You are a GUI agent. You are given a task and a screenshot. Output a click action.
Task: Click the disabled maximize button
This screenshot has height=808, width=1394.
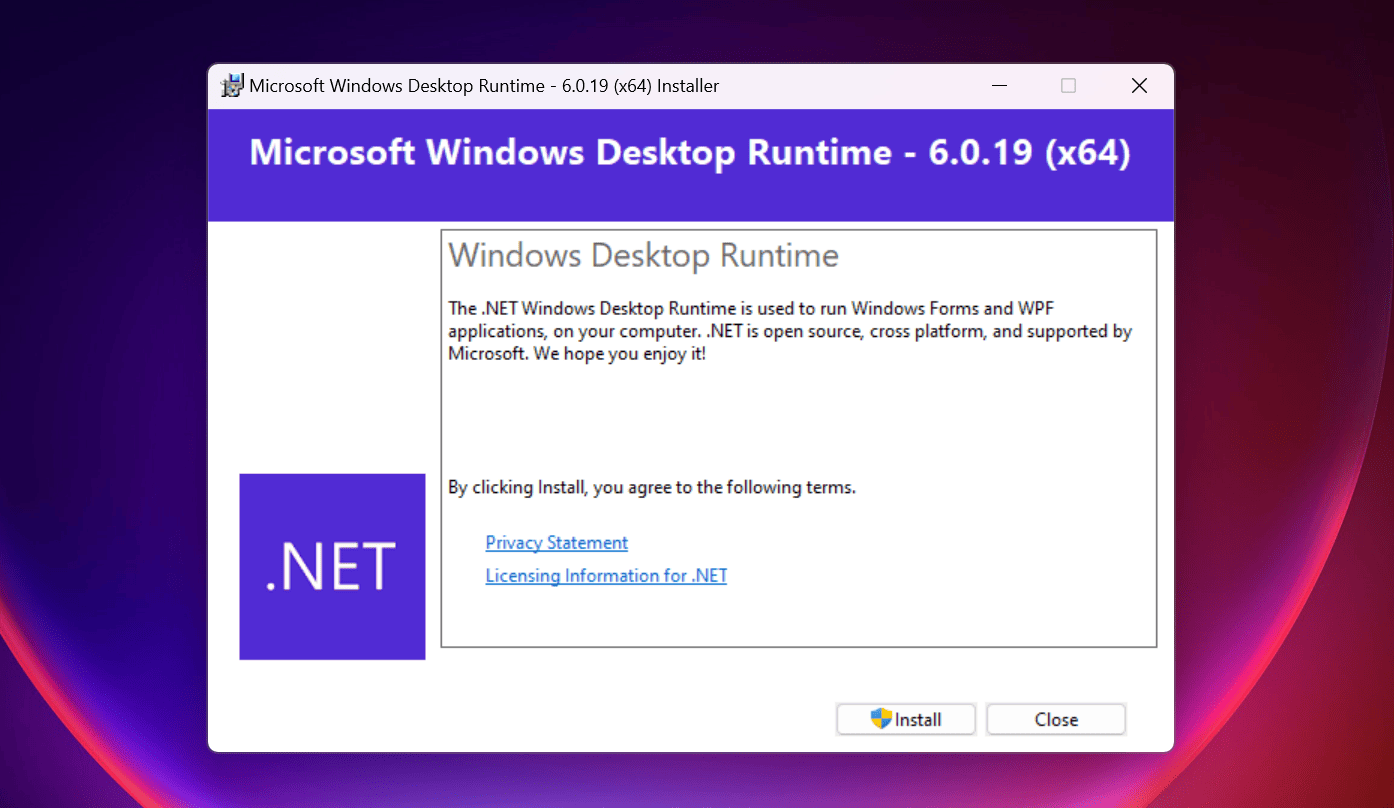(1068, 86)
